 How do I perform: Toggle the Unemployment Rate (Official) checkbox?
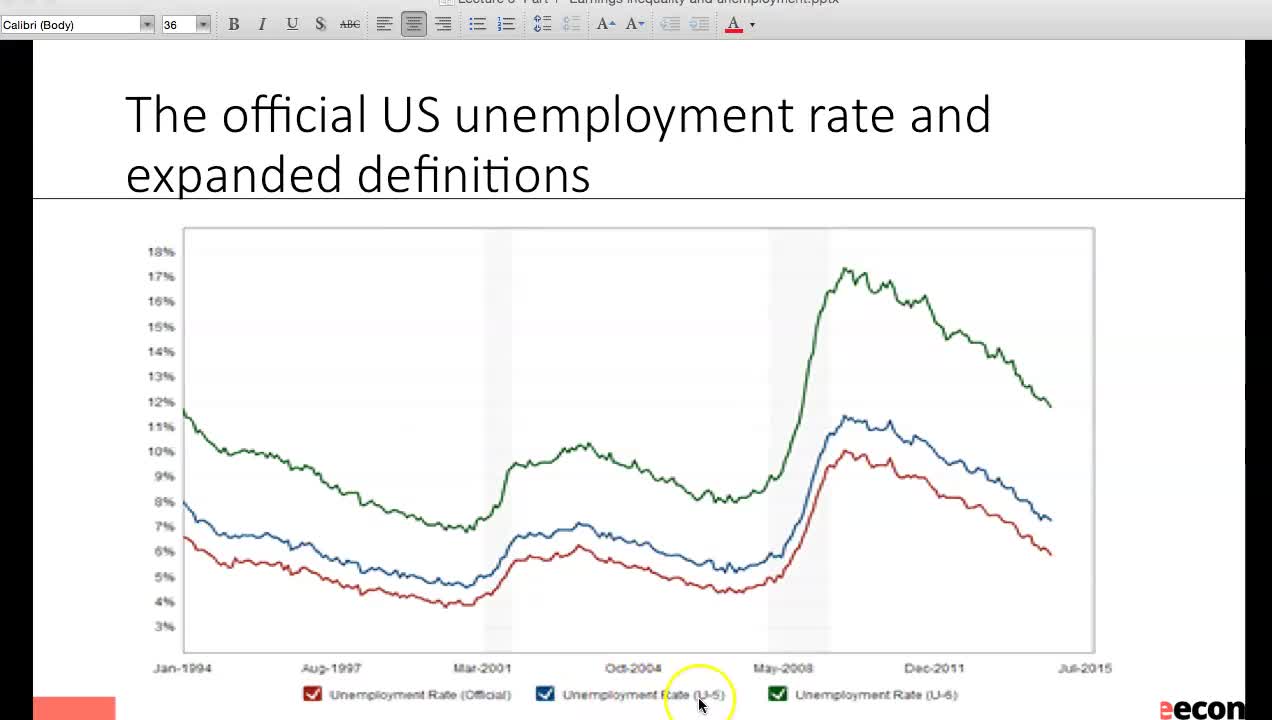tap(313, 694)
